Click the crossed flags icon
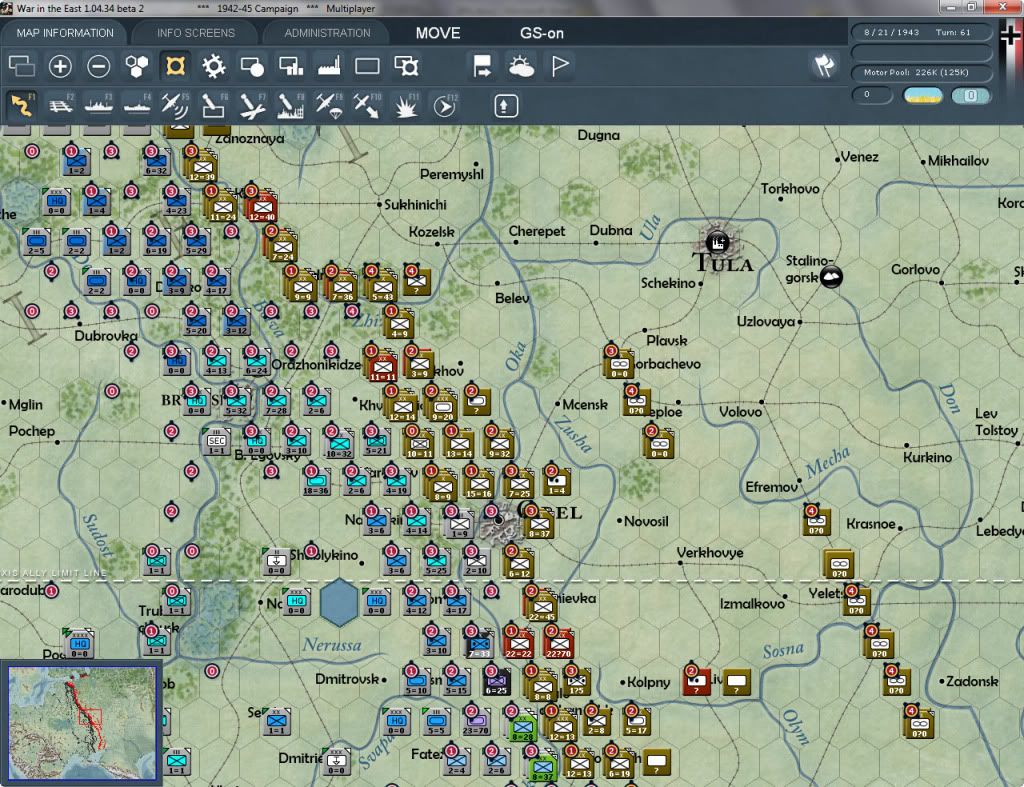The image size is (1024, 787). (x=824, y=65)
